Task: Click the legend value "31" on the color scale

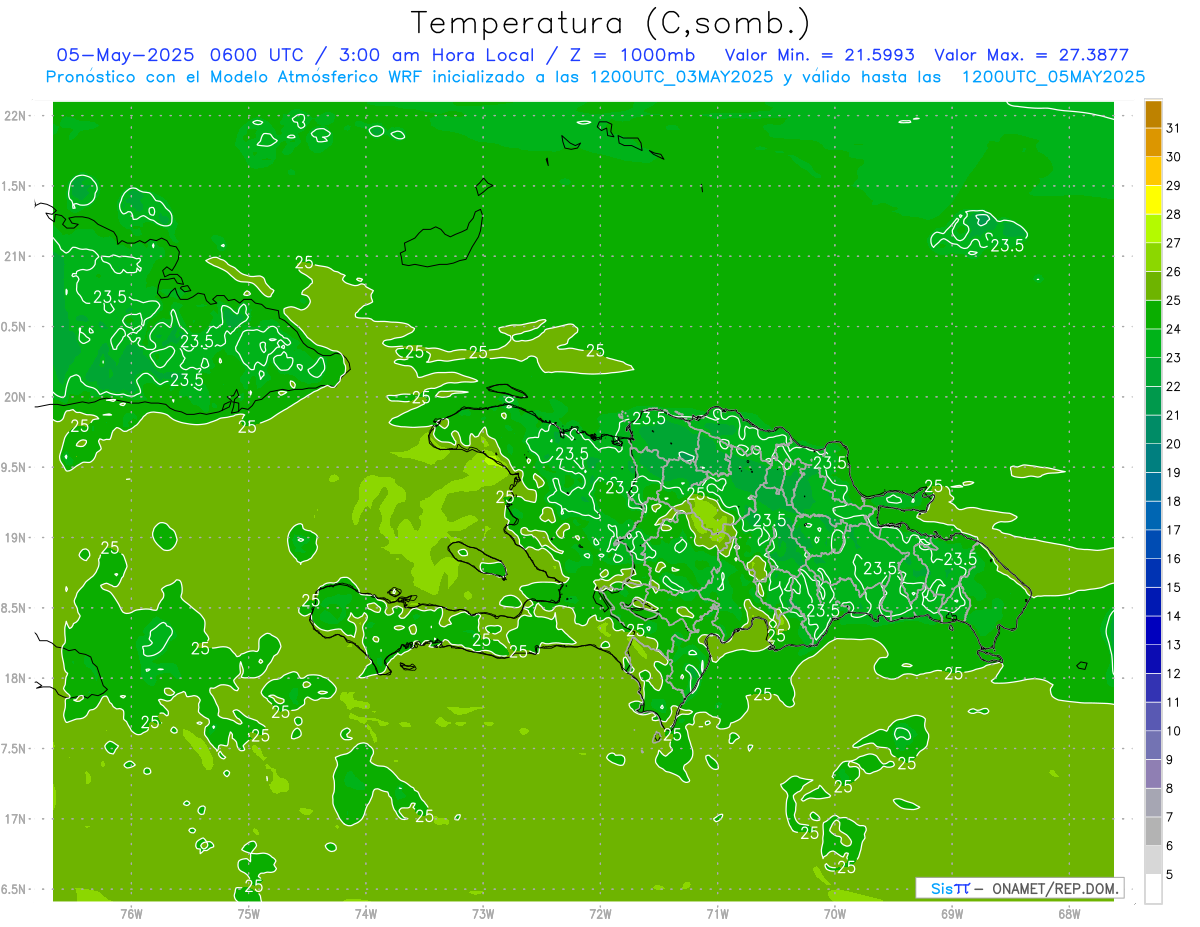Action: tap(1174, 128)
